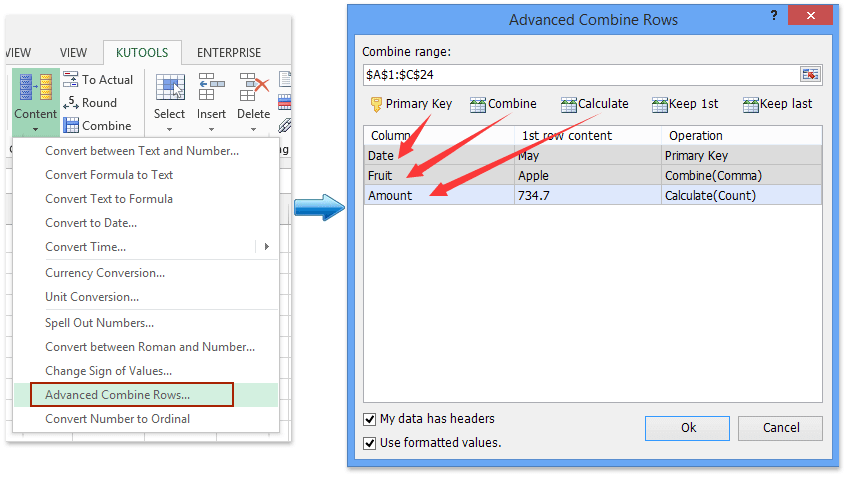Toggle Use formatted values checkbox
This screenshot has height=477, width=845.
pos(370,443)
